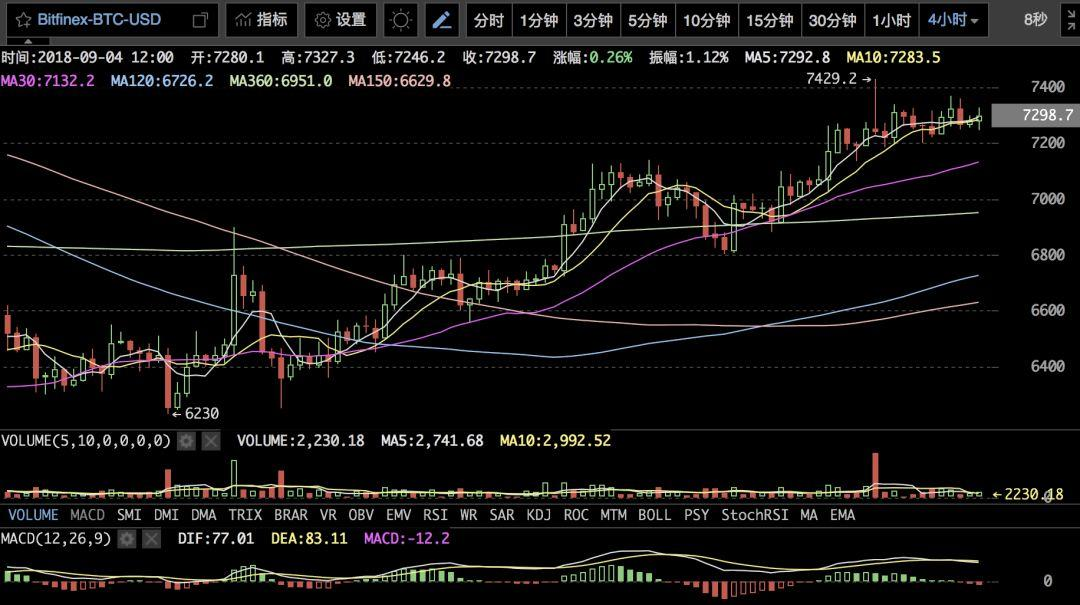
Task: Open the 指标 indicators menu
Action: point(261,20)
